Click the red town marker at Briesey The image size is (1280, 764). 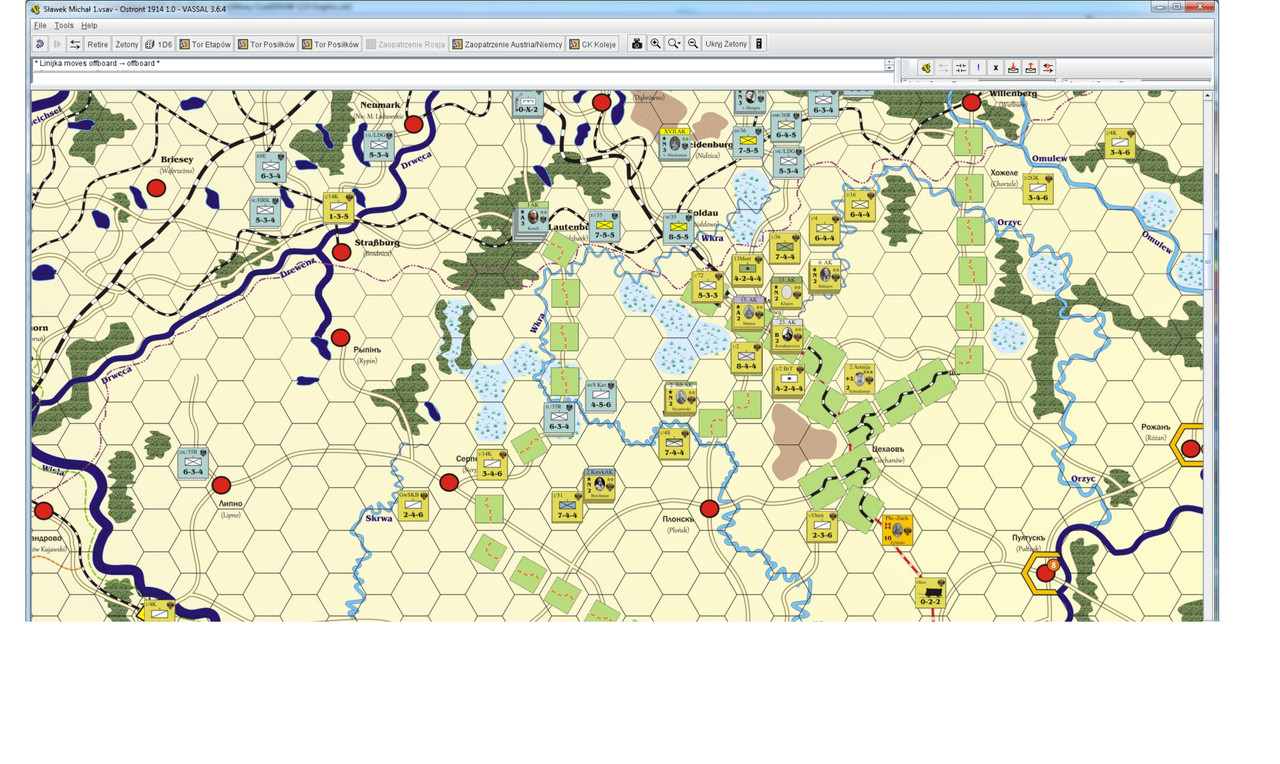[156, 188]
